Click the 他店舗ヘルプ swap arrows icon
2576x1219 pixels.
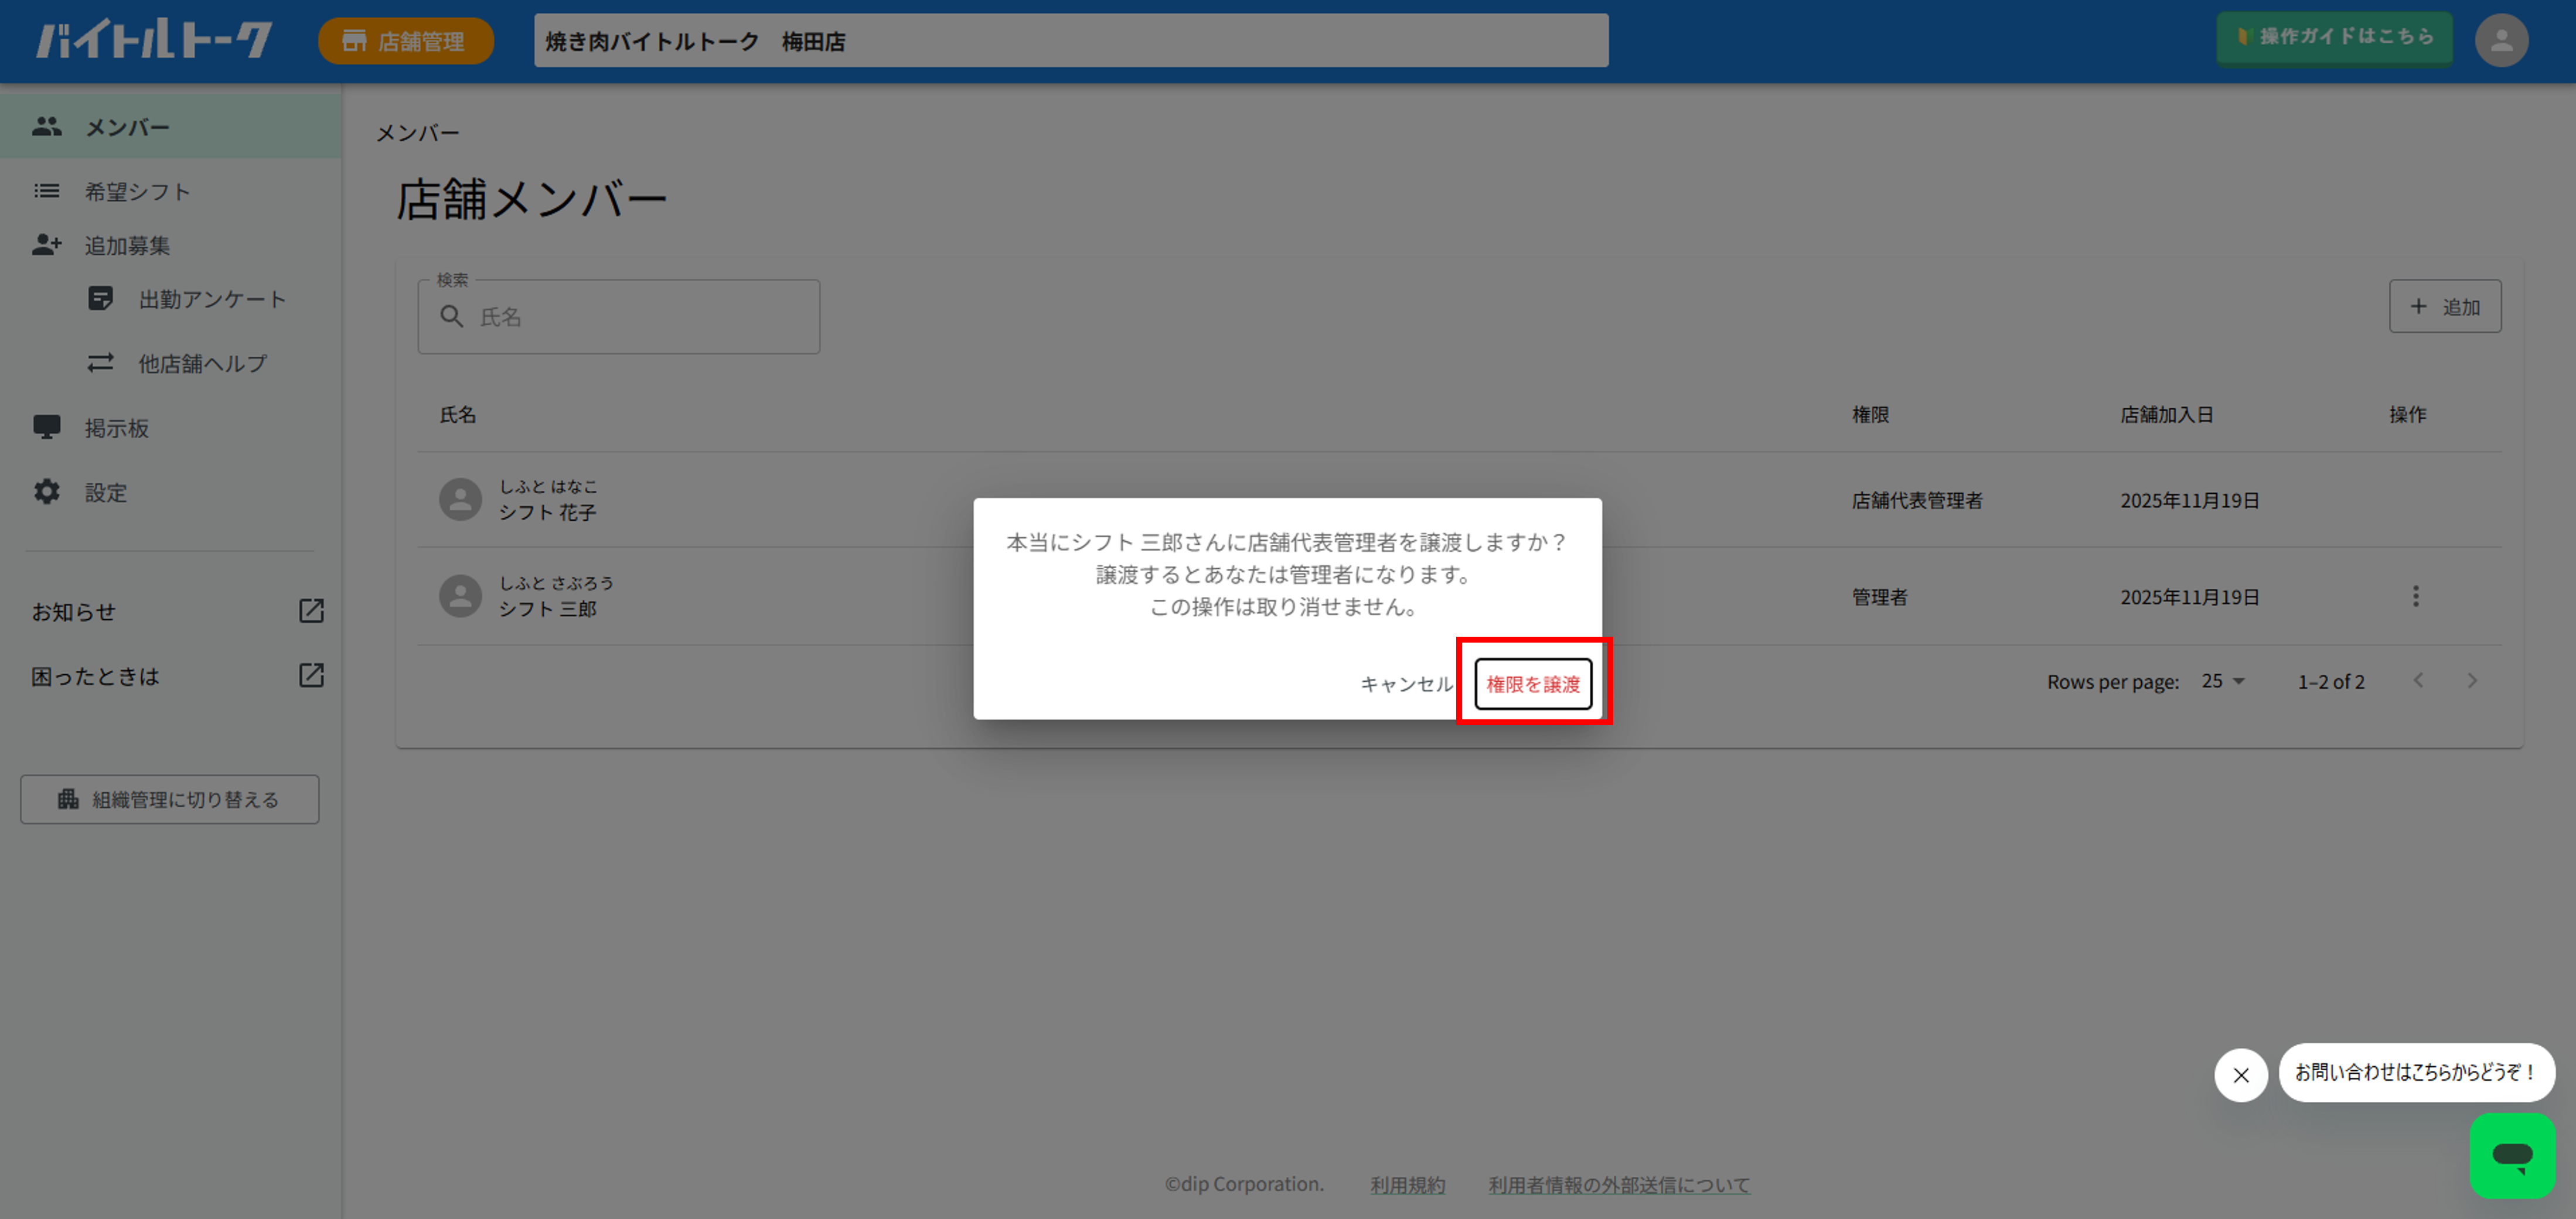[100, 363]
